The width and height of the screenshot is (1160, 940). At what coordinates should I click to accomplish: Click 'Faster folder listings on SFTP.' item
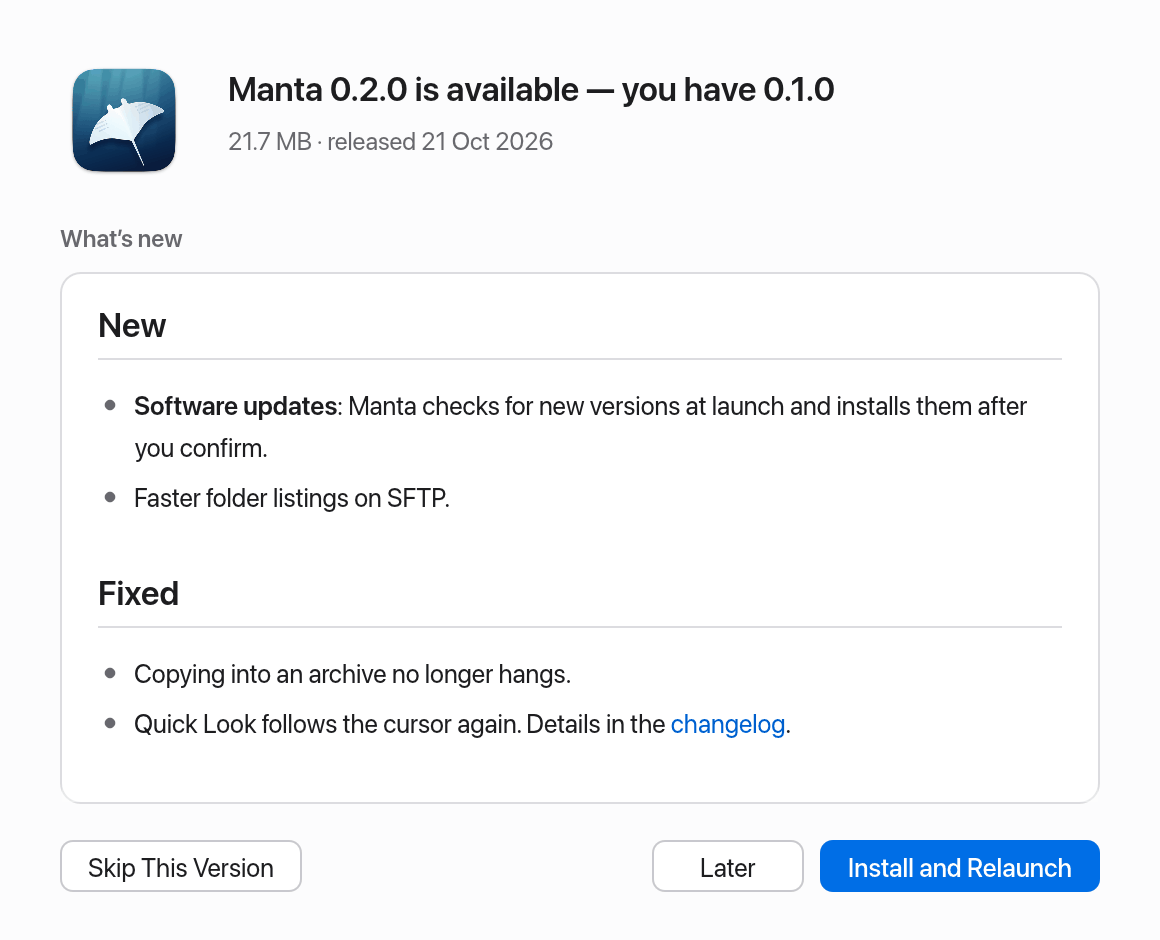[291, 498]
